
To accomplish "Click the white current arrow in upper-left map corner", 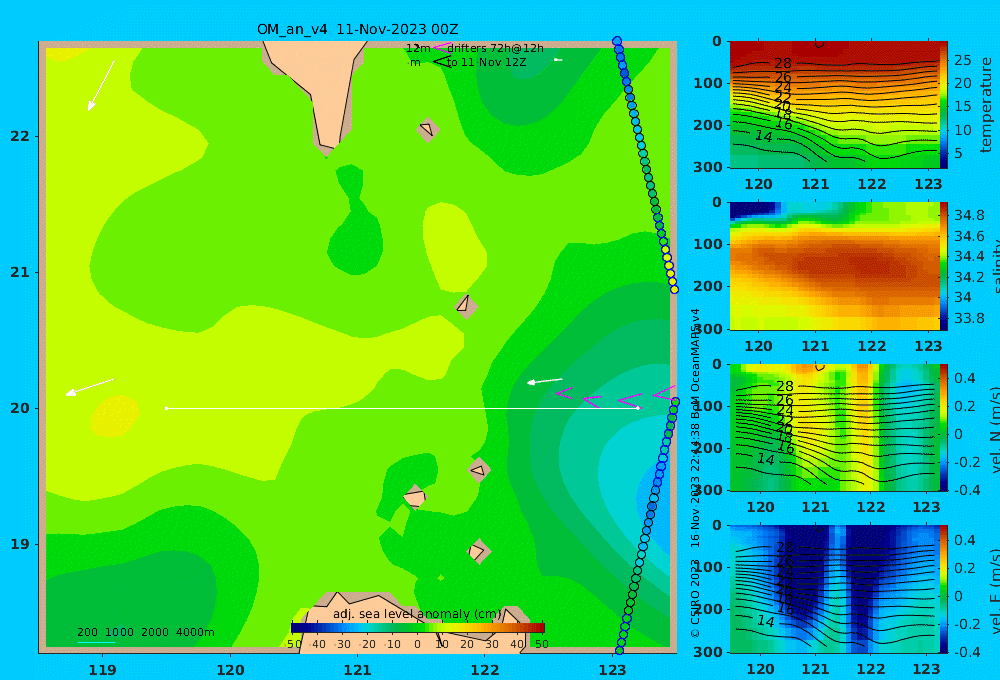I will 101,86.
